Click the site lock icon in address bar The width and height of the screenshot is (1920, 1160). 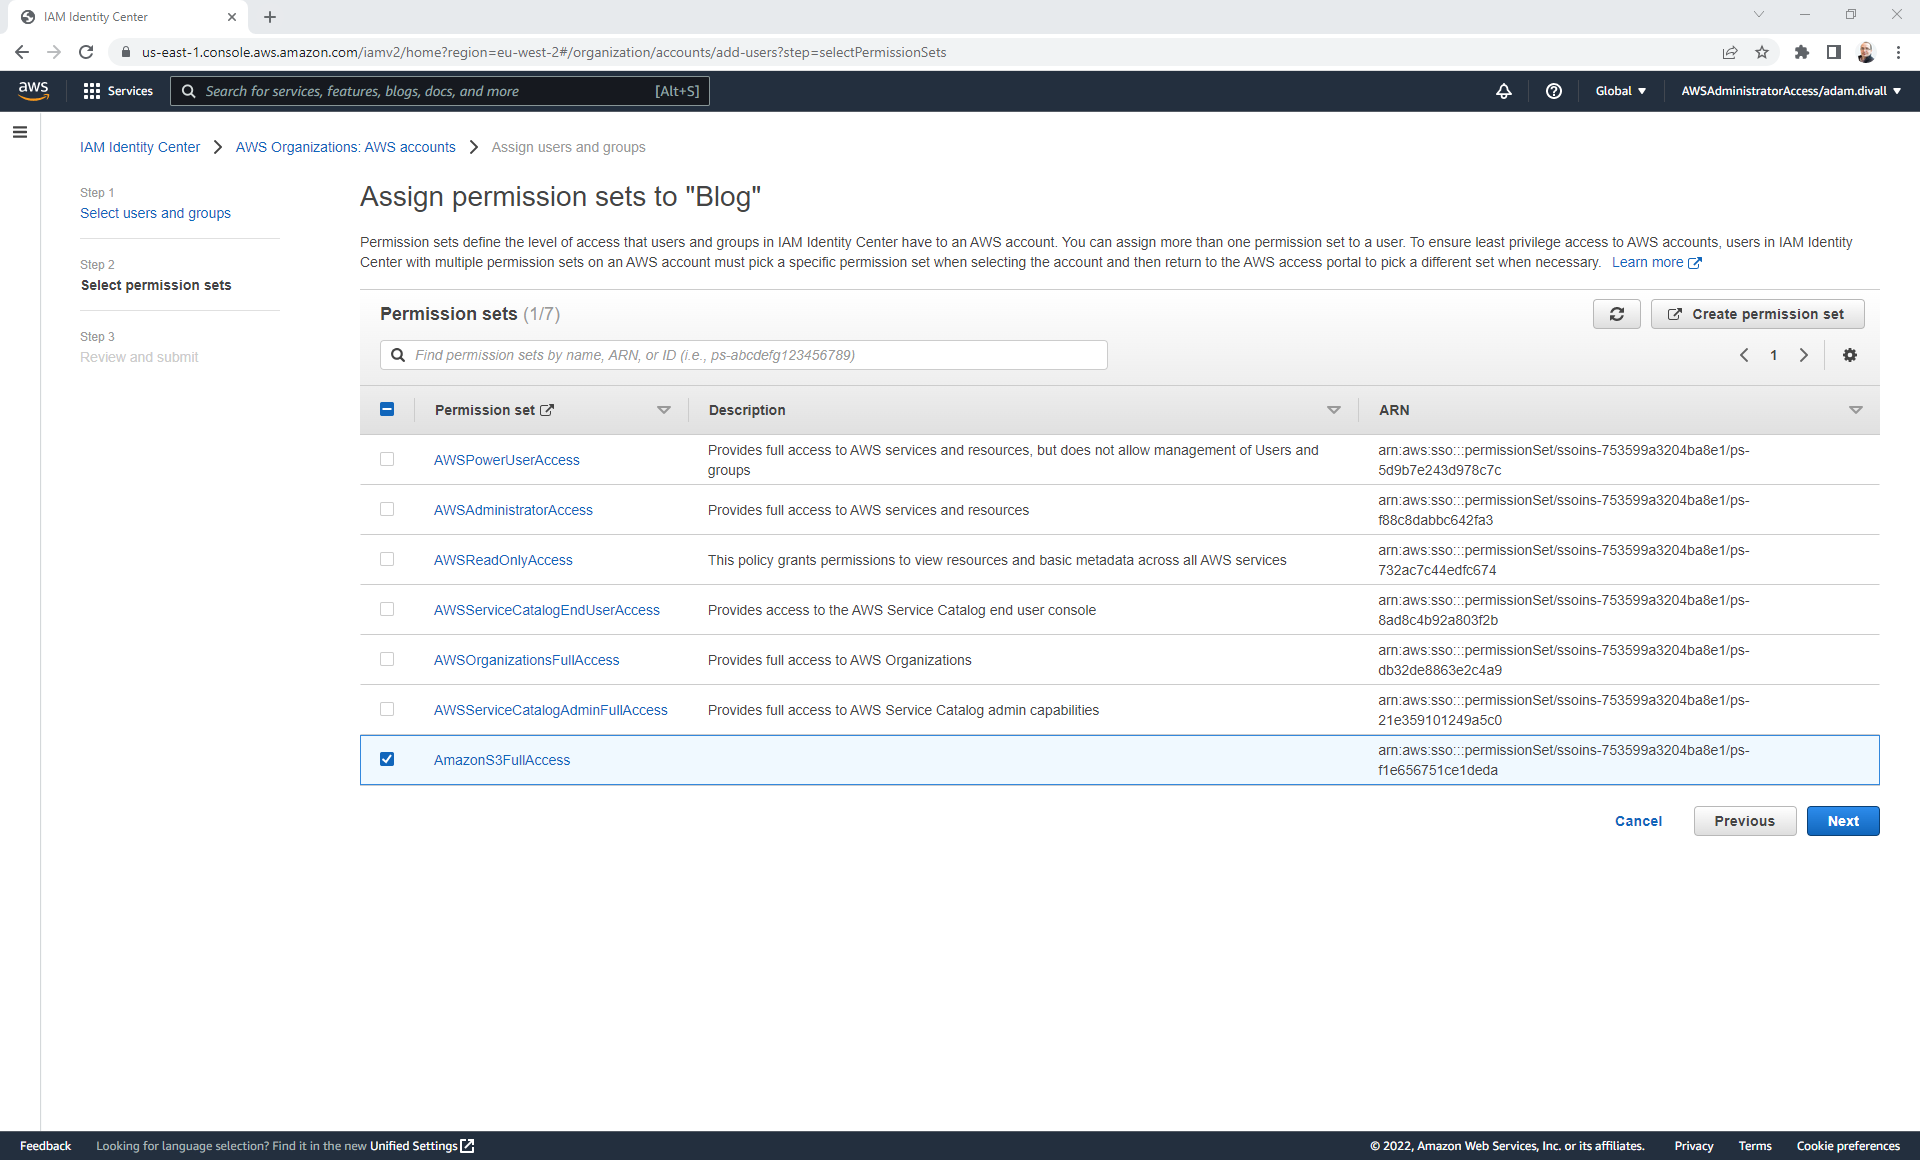click(125, 52)
